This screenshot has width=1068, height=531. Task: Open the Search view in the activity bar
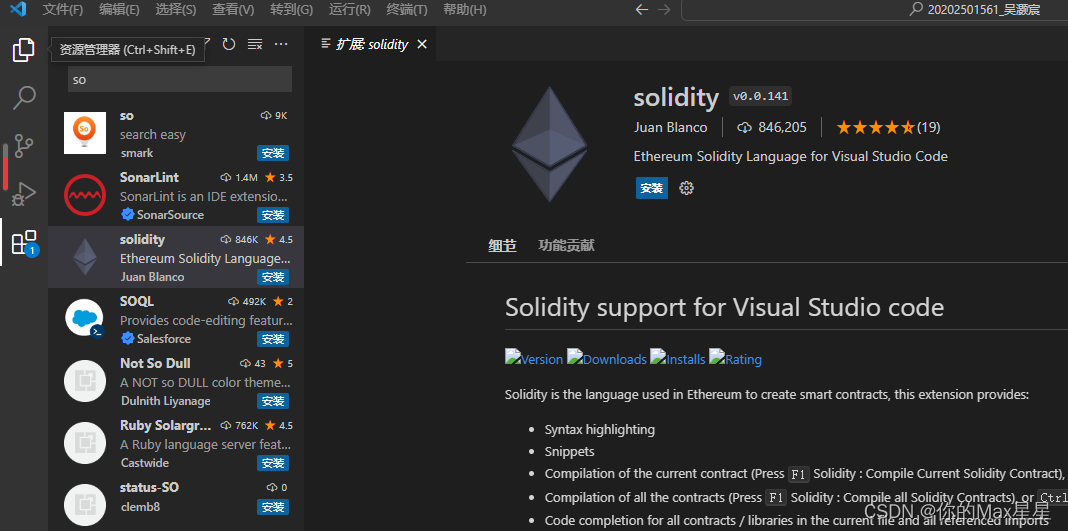tap(24, 98)
